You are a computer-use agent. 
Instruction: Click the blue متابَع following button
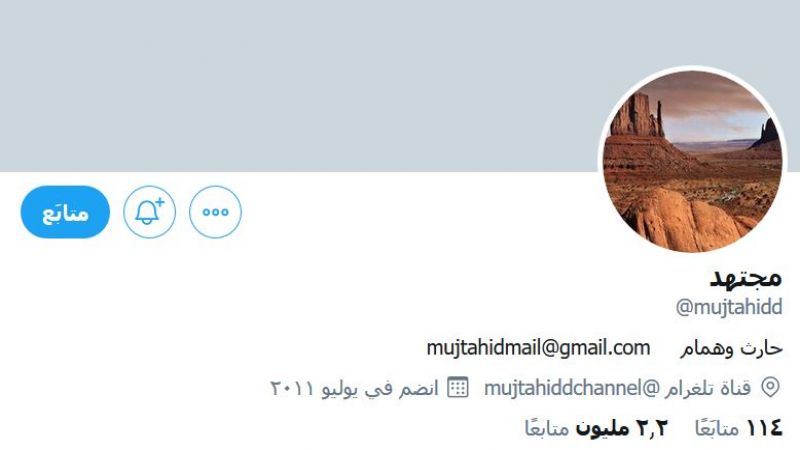(65, 212)
